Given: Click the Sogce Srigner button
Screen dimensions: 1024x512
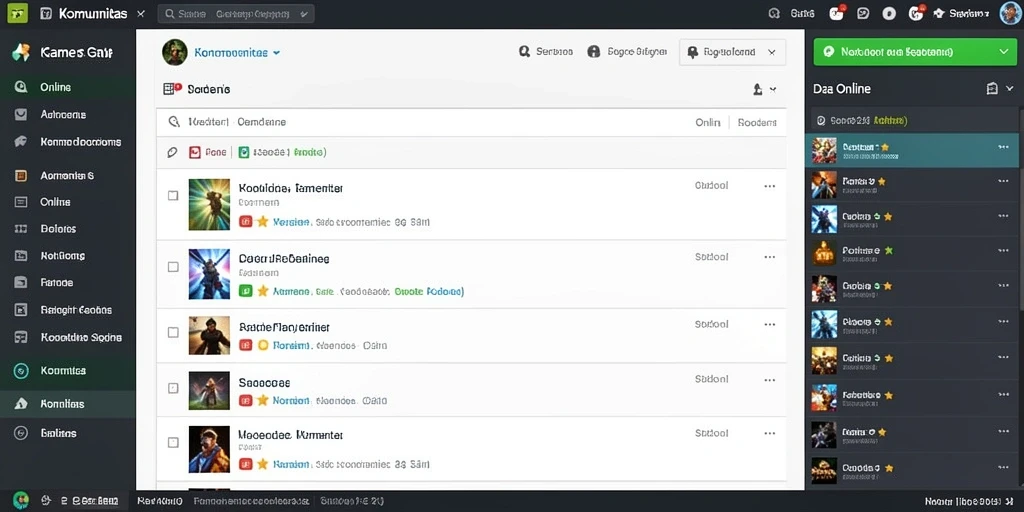Looking at the screenshot, I should point(627,51).
